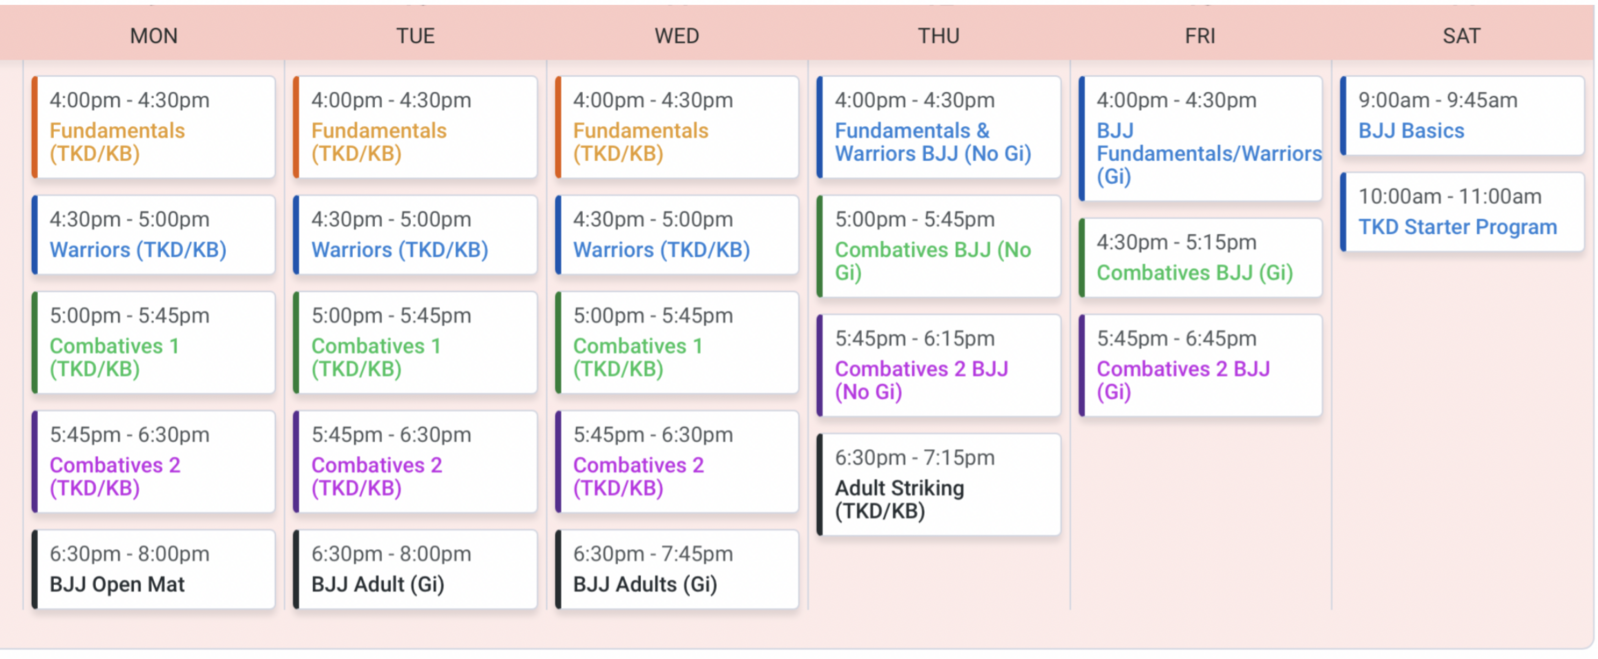
Task: Select Friday's Combatives BJJ (Gi) class
Action: [1201, 258]
